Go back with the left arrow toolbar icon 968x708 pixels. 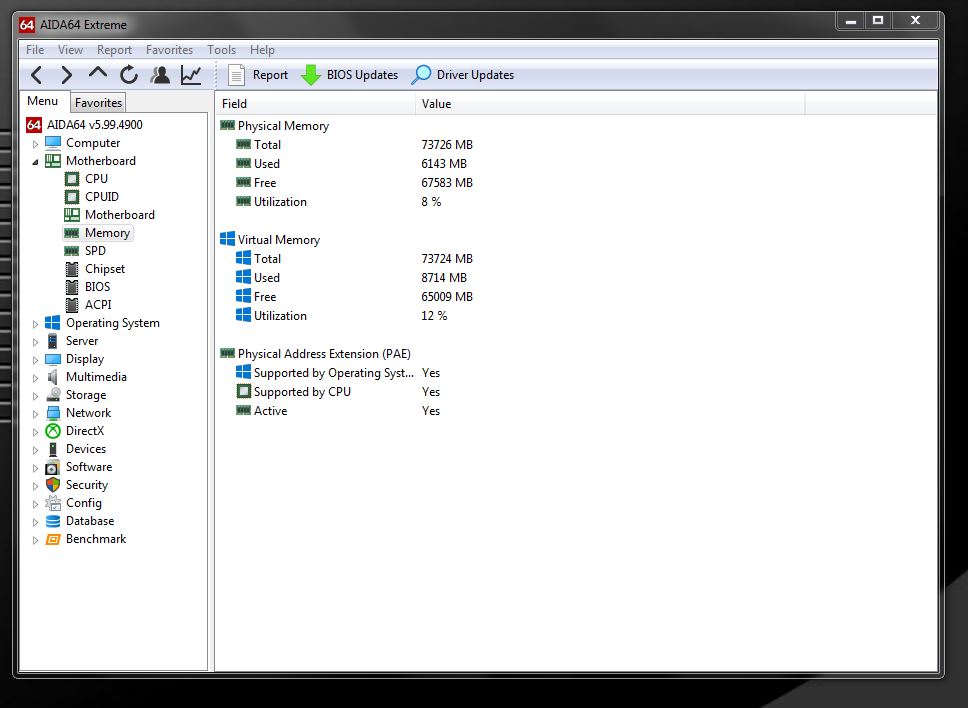[36, 75]
